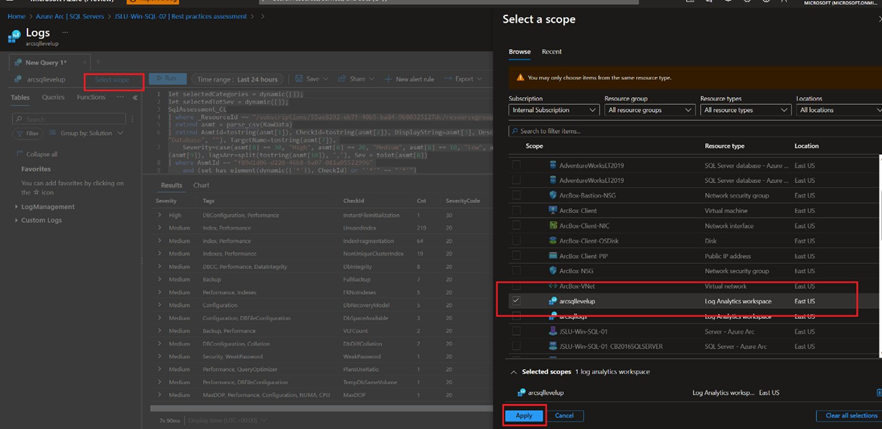Open the Subscription dropdown
Viewport: 882px width, 429px height.
(x=553, y=110)
